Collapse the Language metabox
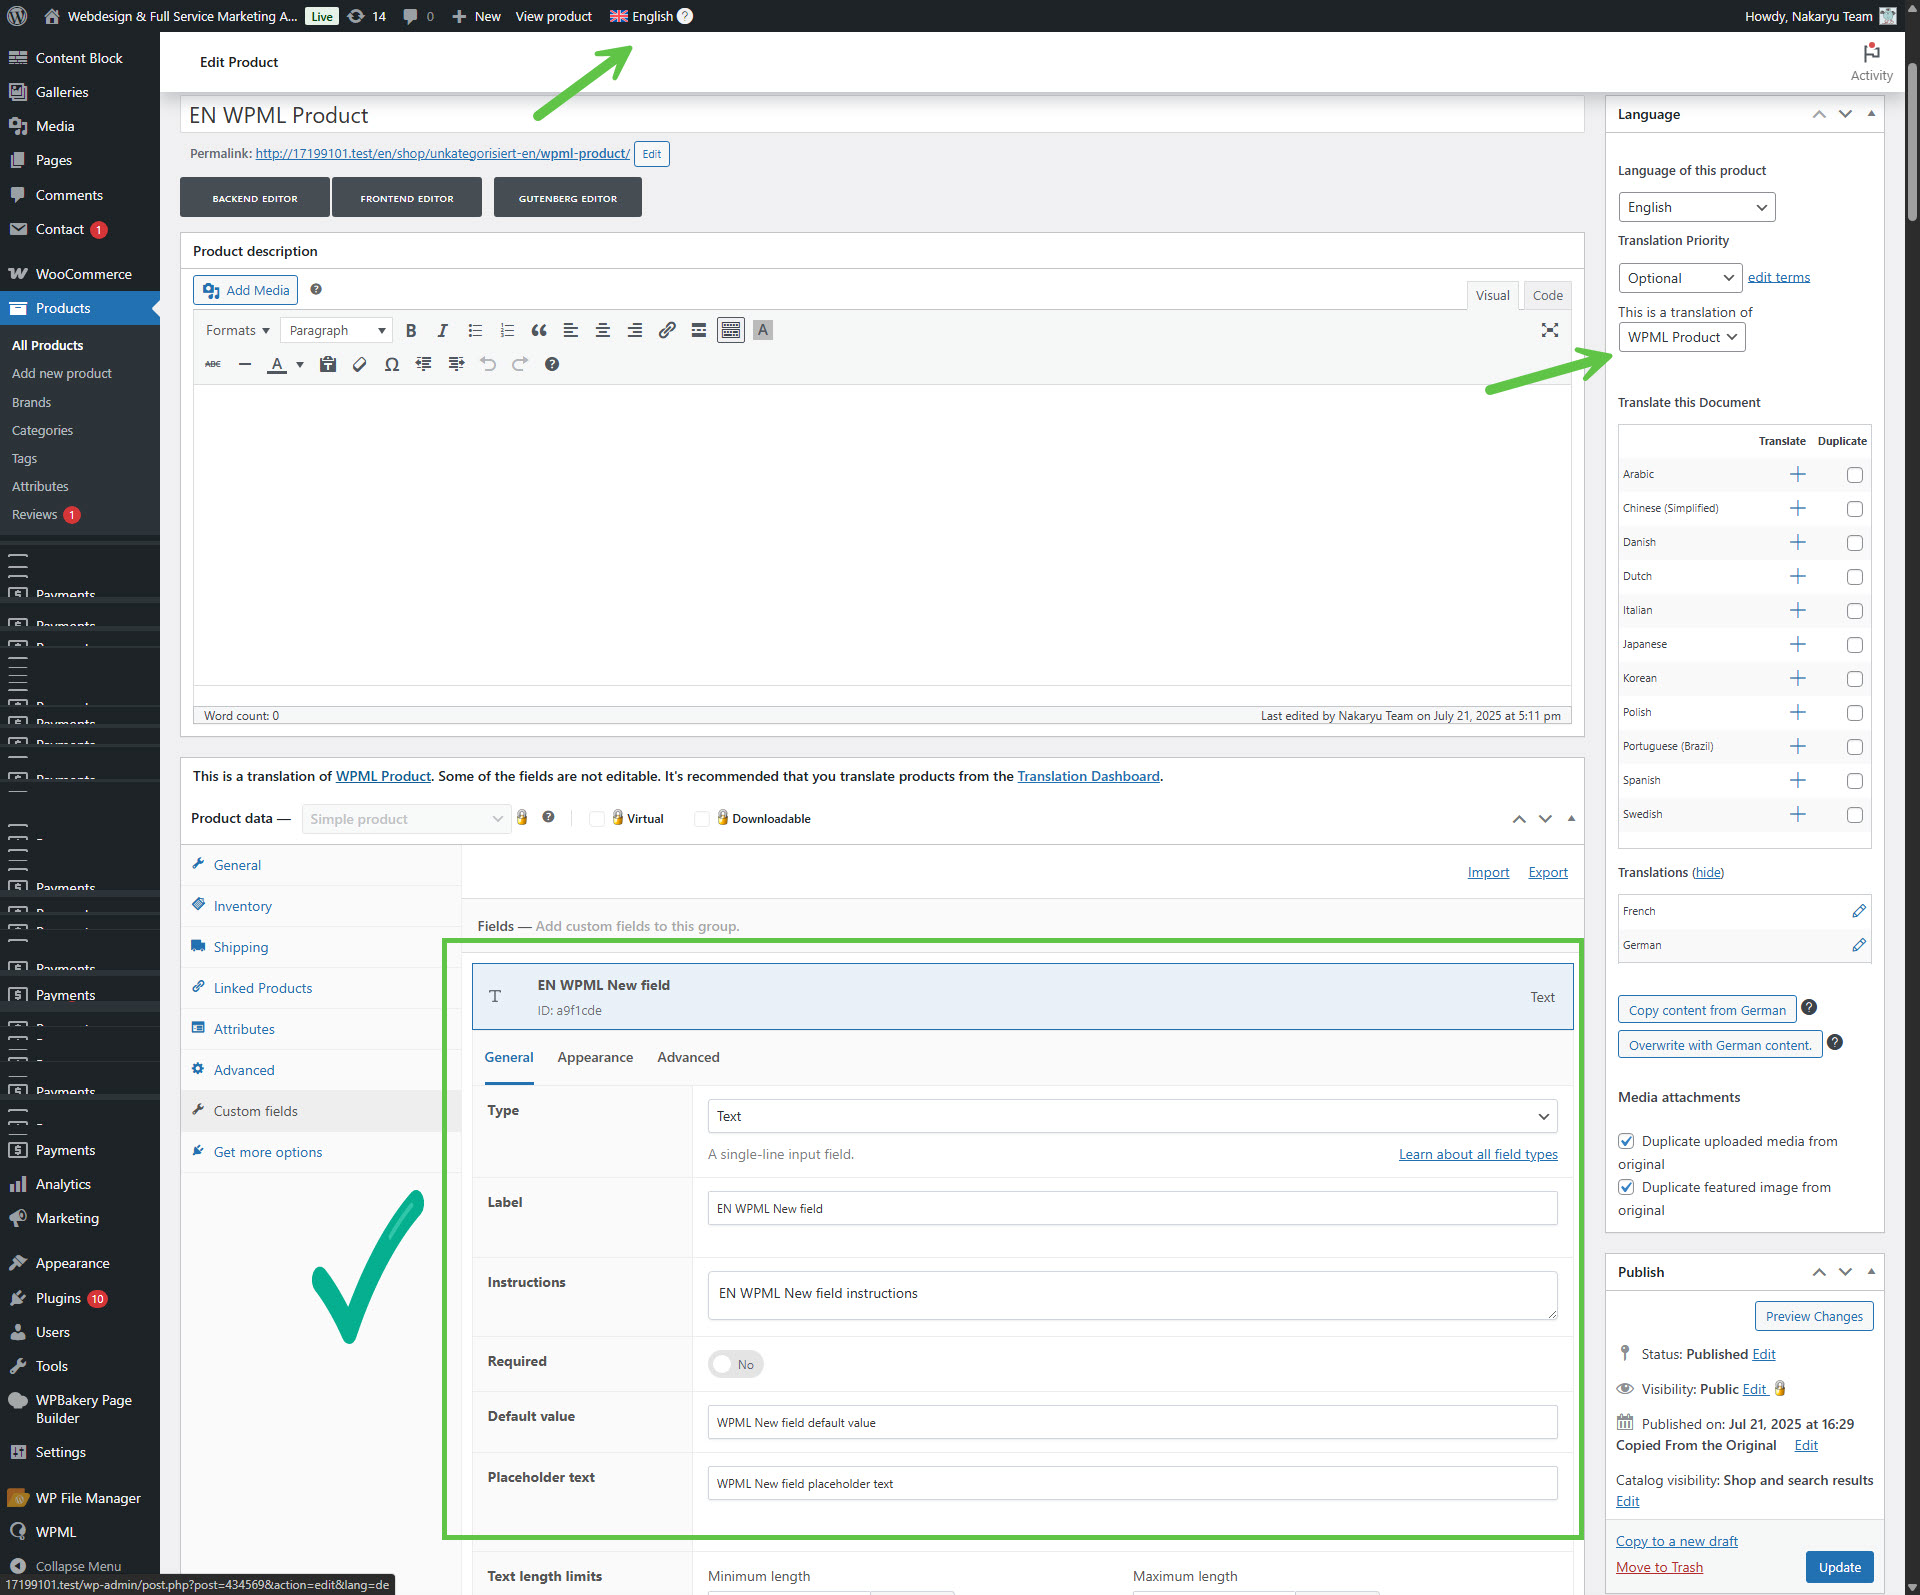This screenshot has height=1595, width=1920. 1871,114
